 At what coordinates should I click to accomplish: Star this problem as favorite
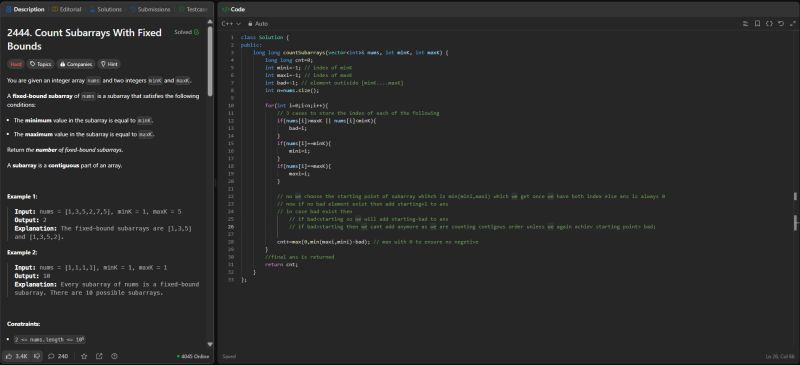(84, 356)
